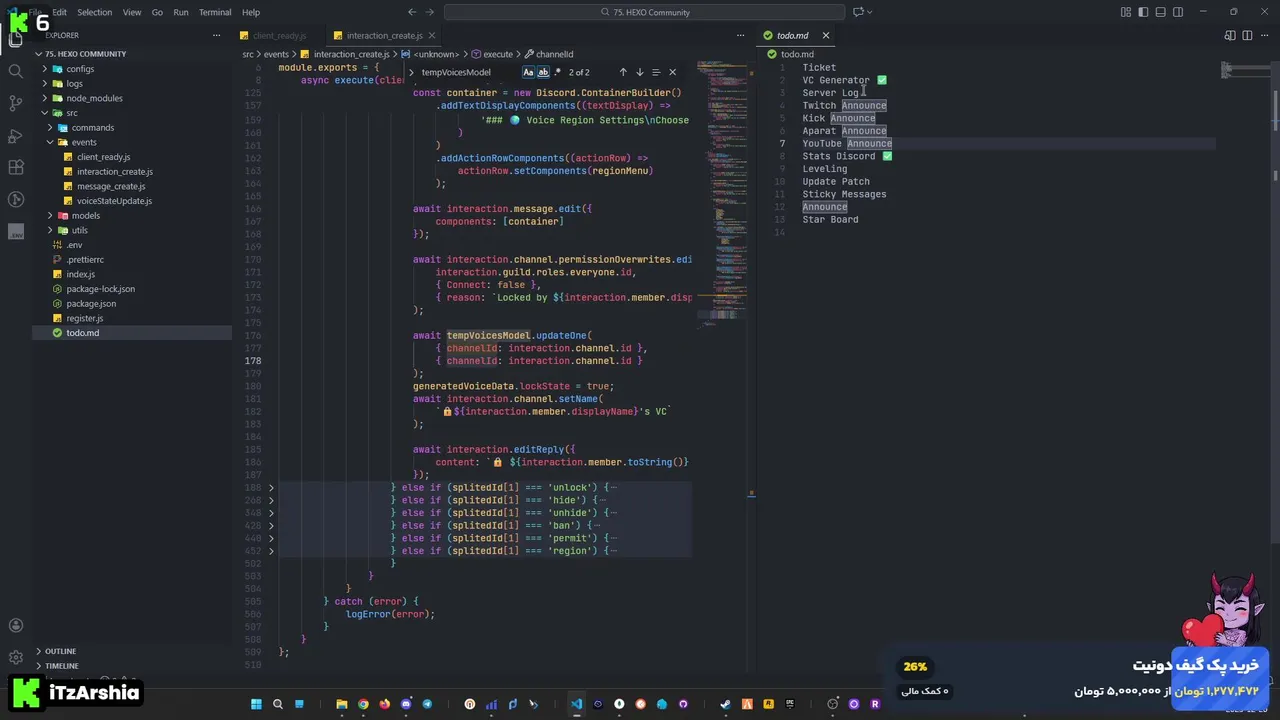Open the Extensions view
The width and height of the screenshot is (1280, 720).
pyautogui.click(x=15, y=167)
